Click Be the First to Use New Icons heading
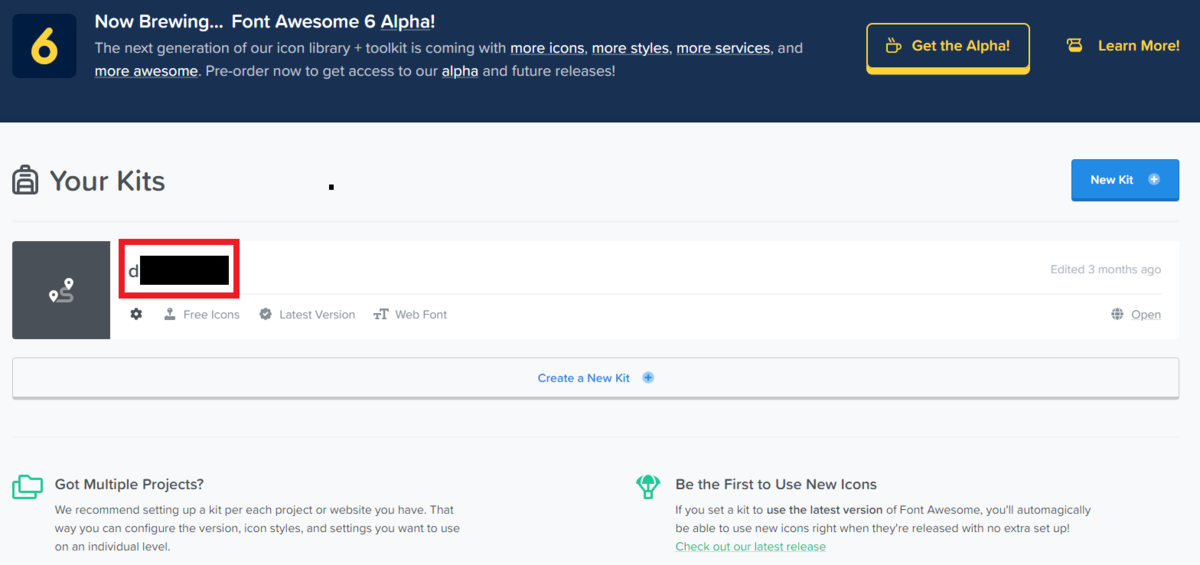The image size is (1200, 565). coord(776,484)
